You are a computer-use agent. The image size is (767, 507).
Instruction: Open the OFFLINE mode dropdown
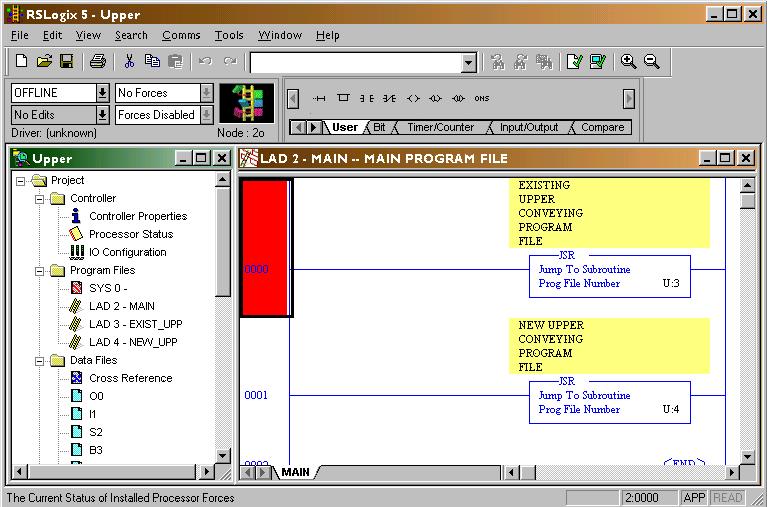click(x=102, y=93)
